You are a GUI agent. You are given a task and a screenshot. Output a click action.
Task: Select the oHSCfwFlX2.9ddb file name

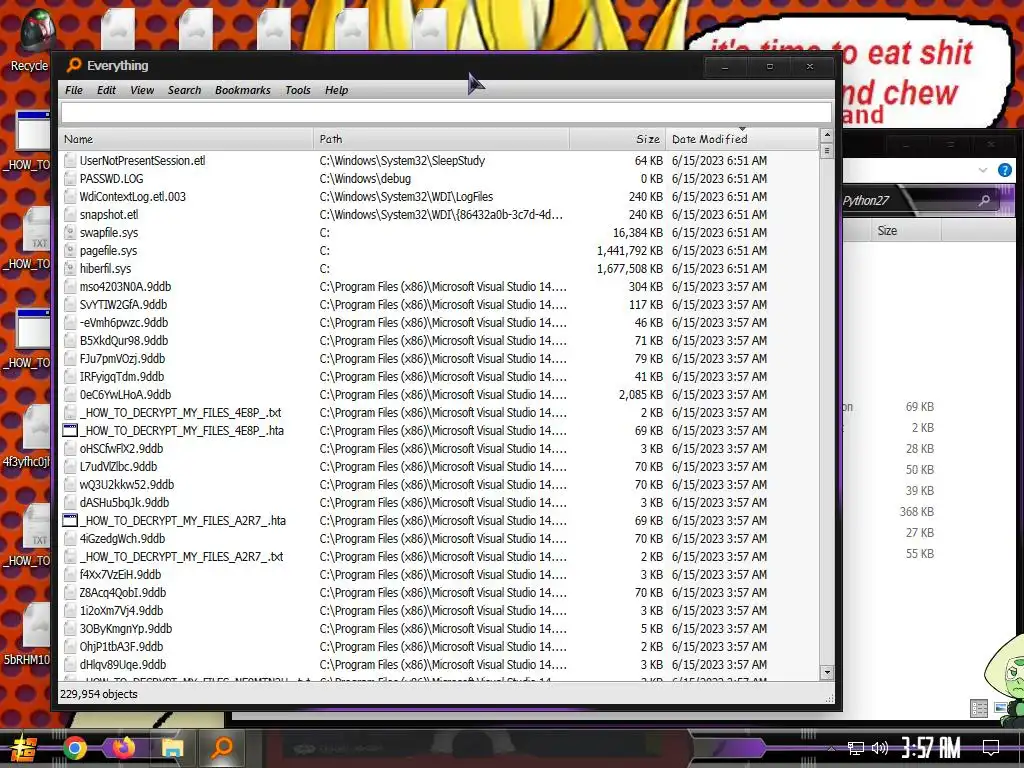point(121,449)
